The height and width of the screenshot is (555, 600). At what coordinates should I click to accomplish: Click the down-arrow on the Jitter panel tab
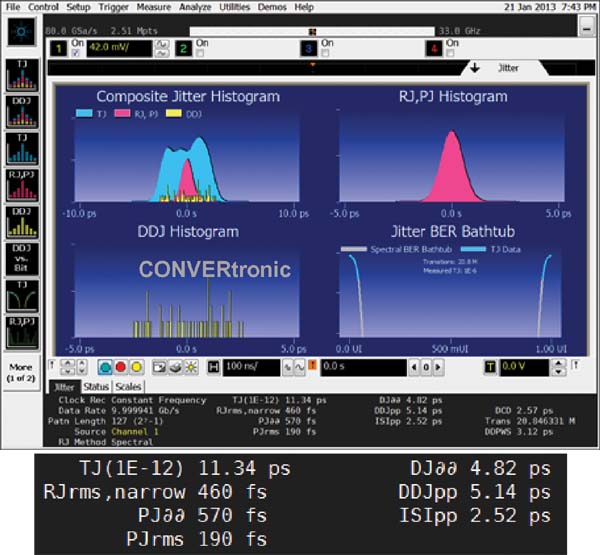click(475, 68)
